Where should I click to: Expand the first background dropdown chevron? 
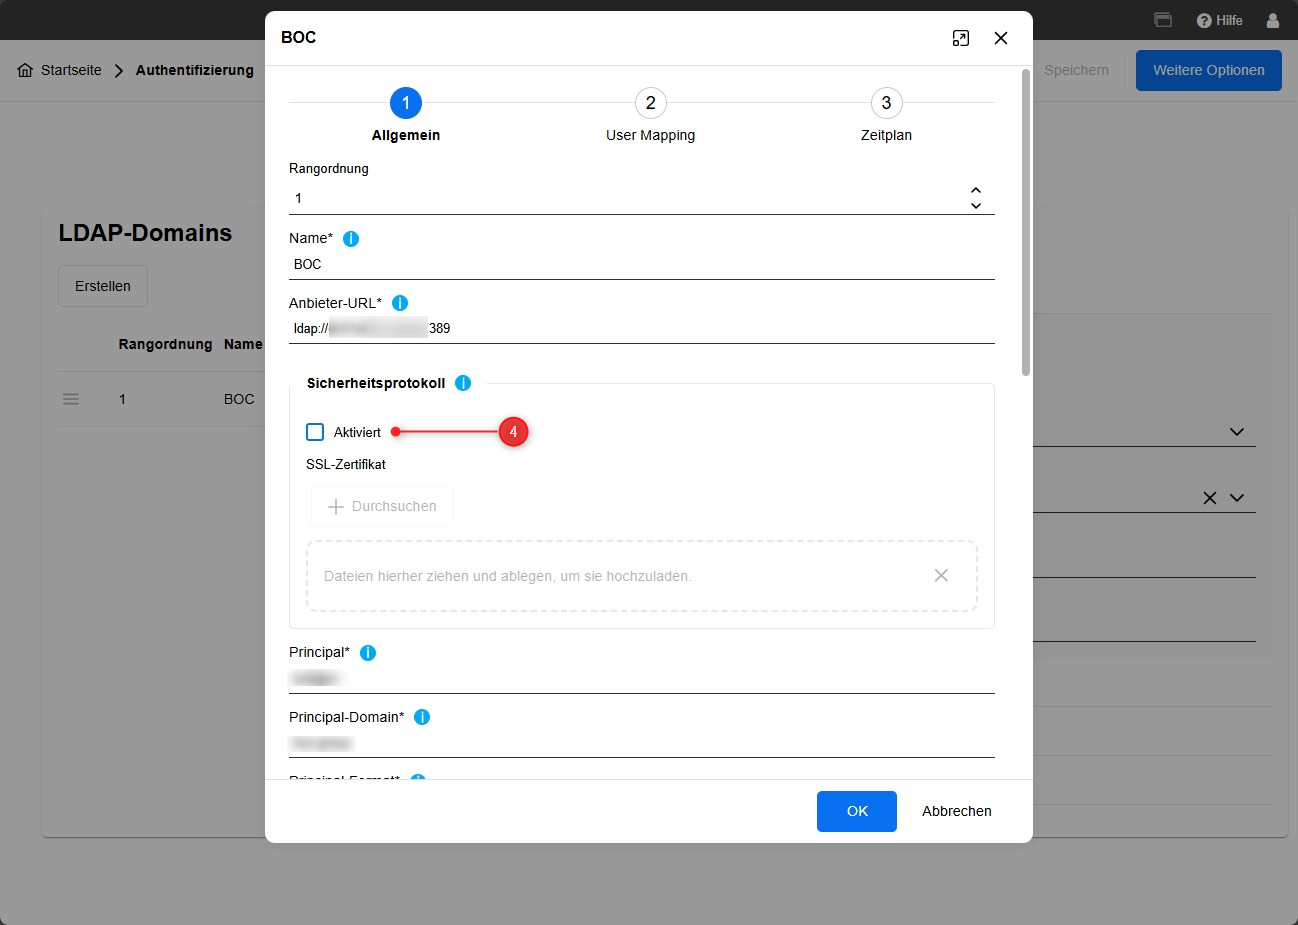coord(1237,432)
